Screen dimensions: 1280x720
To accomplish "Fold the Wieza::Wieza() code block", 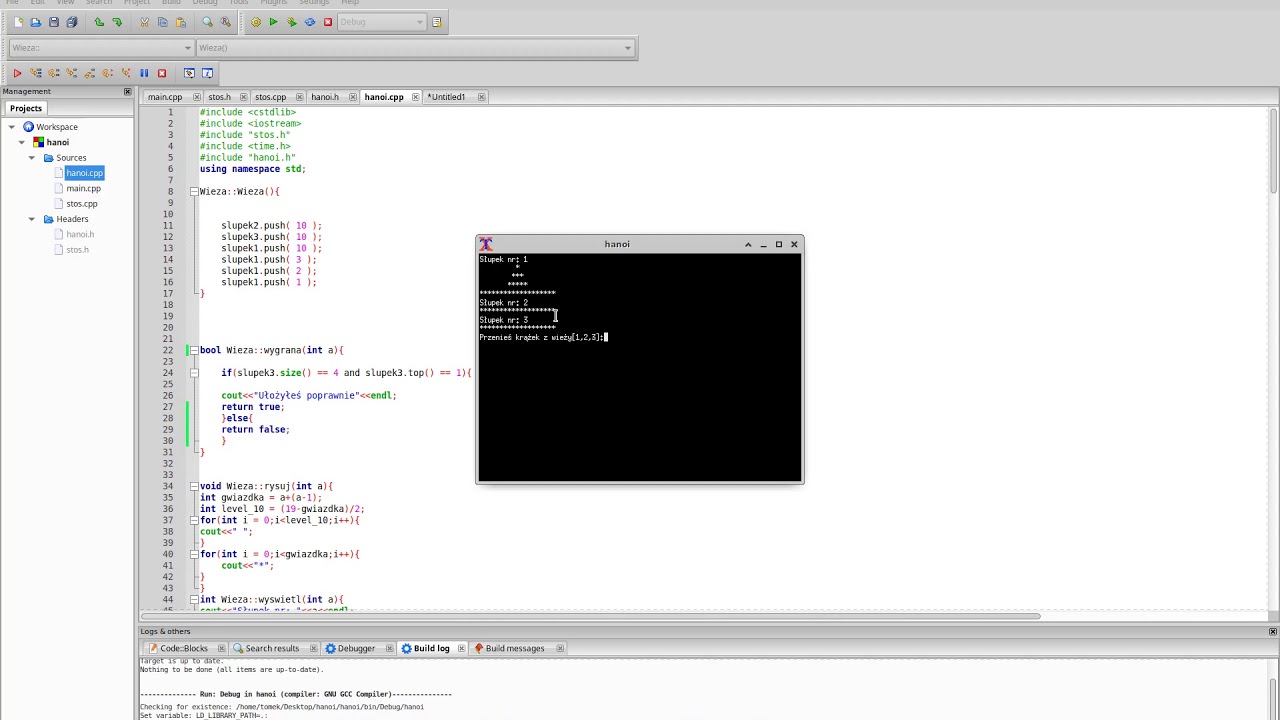I will tap(193, 191).
